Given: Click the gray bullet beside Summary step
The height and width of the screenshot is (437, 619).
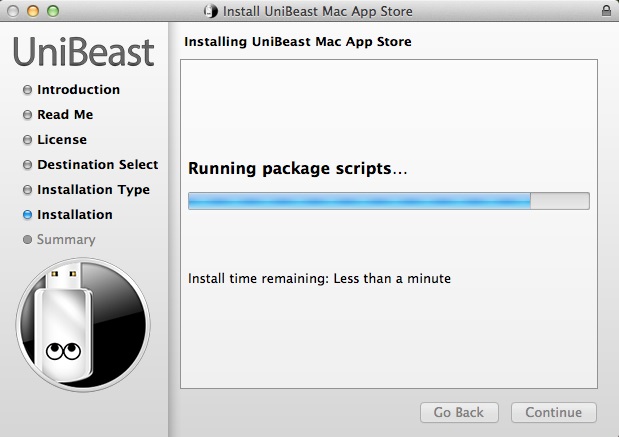Looking at the screenshot, I should click(x=27, y=240).
